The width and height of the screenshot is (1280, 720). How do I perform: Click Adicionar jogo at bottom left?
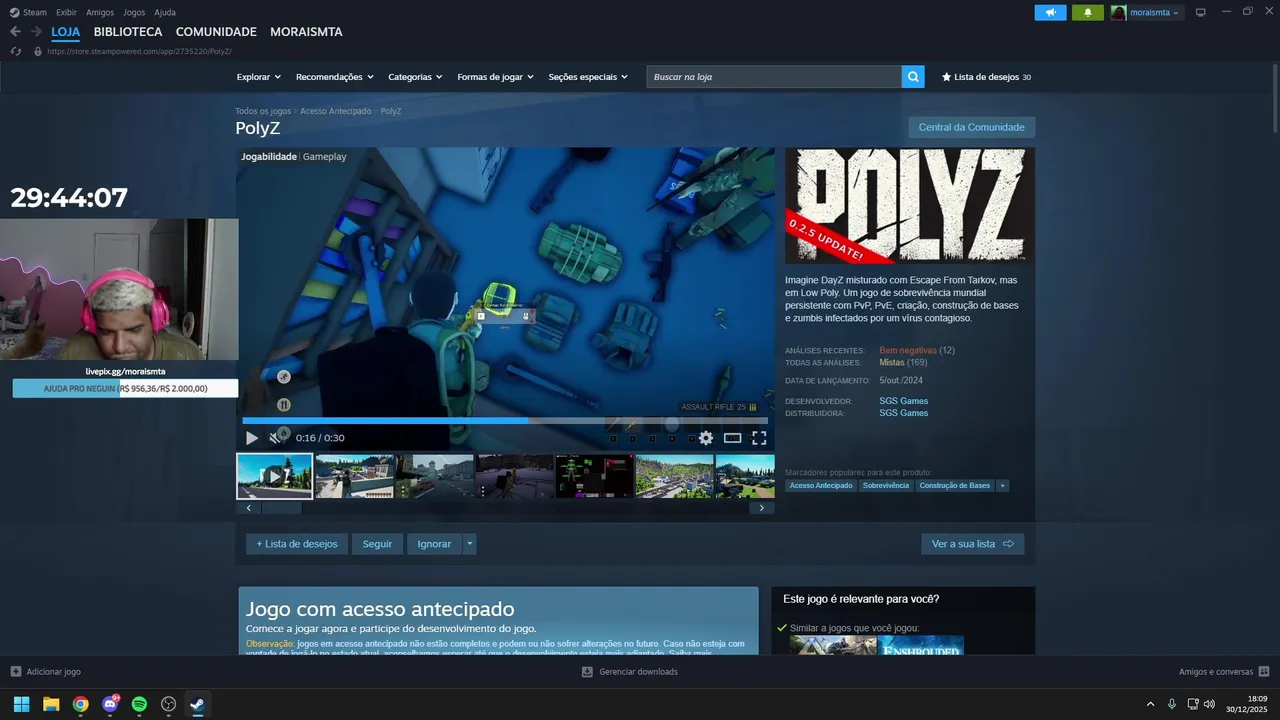coord(46,672)
